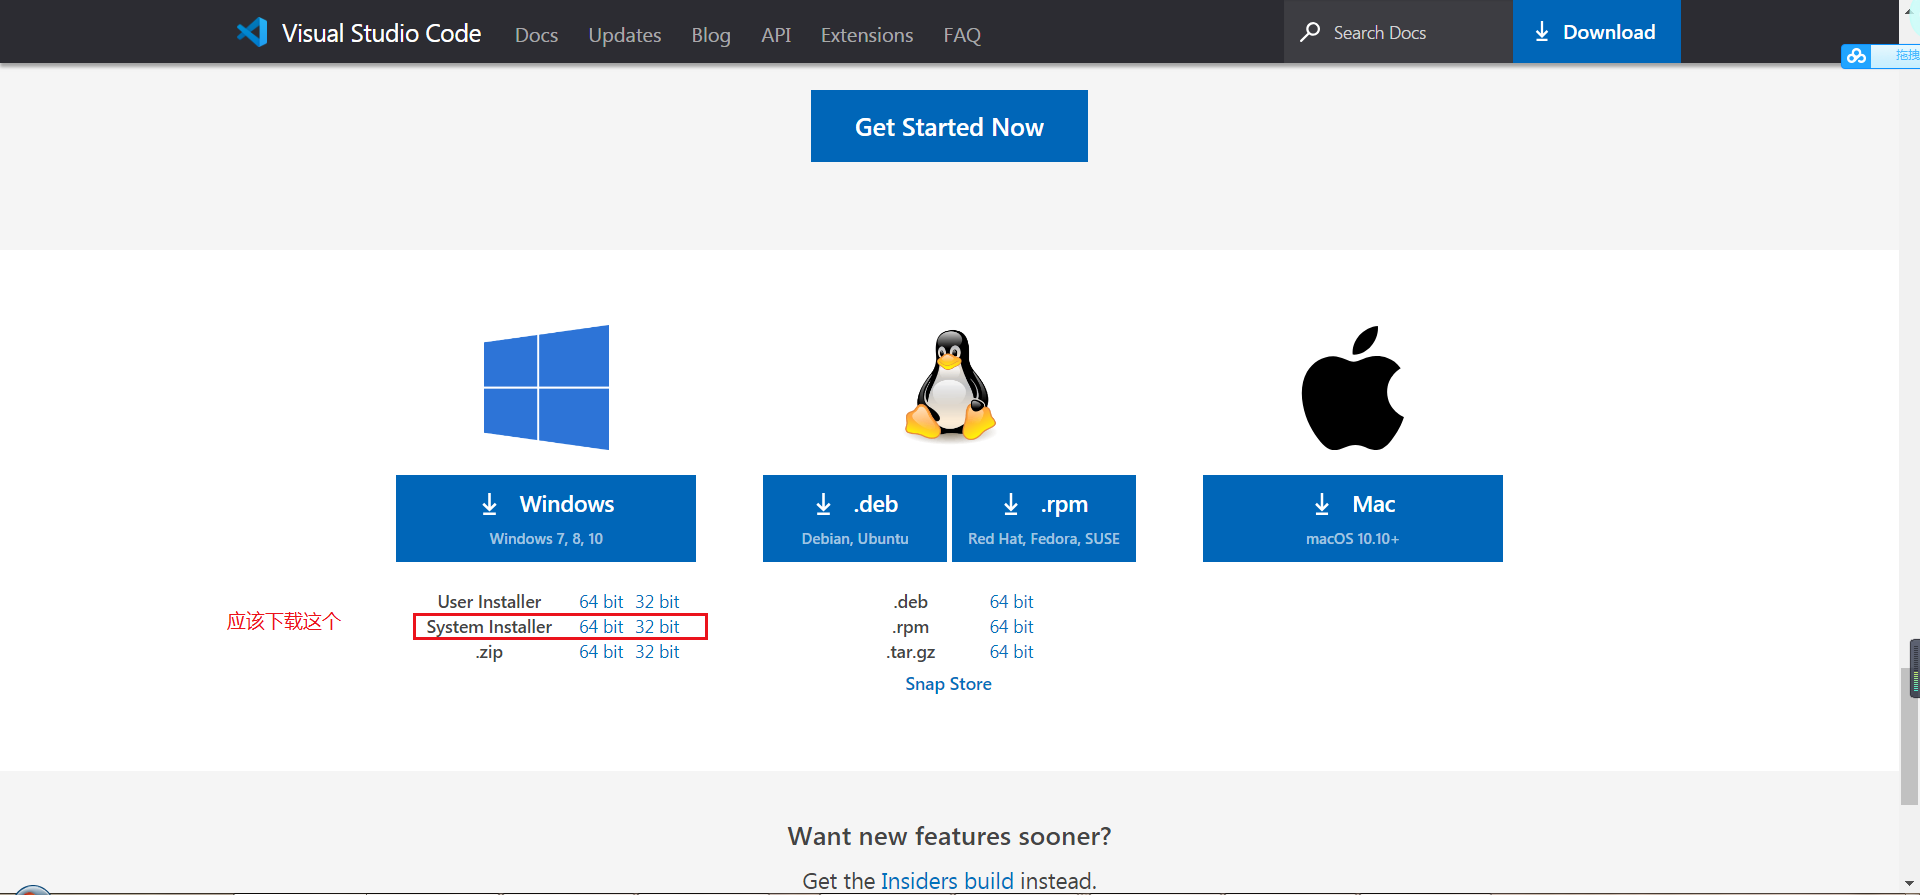Download the Windows 7, 8, 10 build
Viewport: 1920px width, 895px height.
tap(546, 518)
